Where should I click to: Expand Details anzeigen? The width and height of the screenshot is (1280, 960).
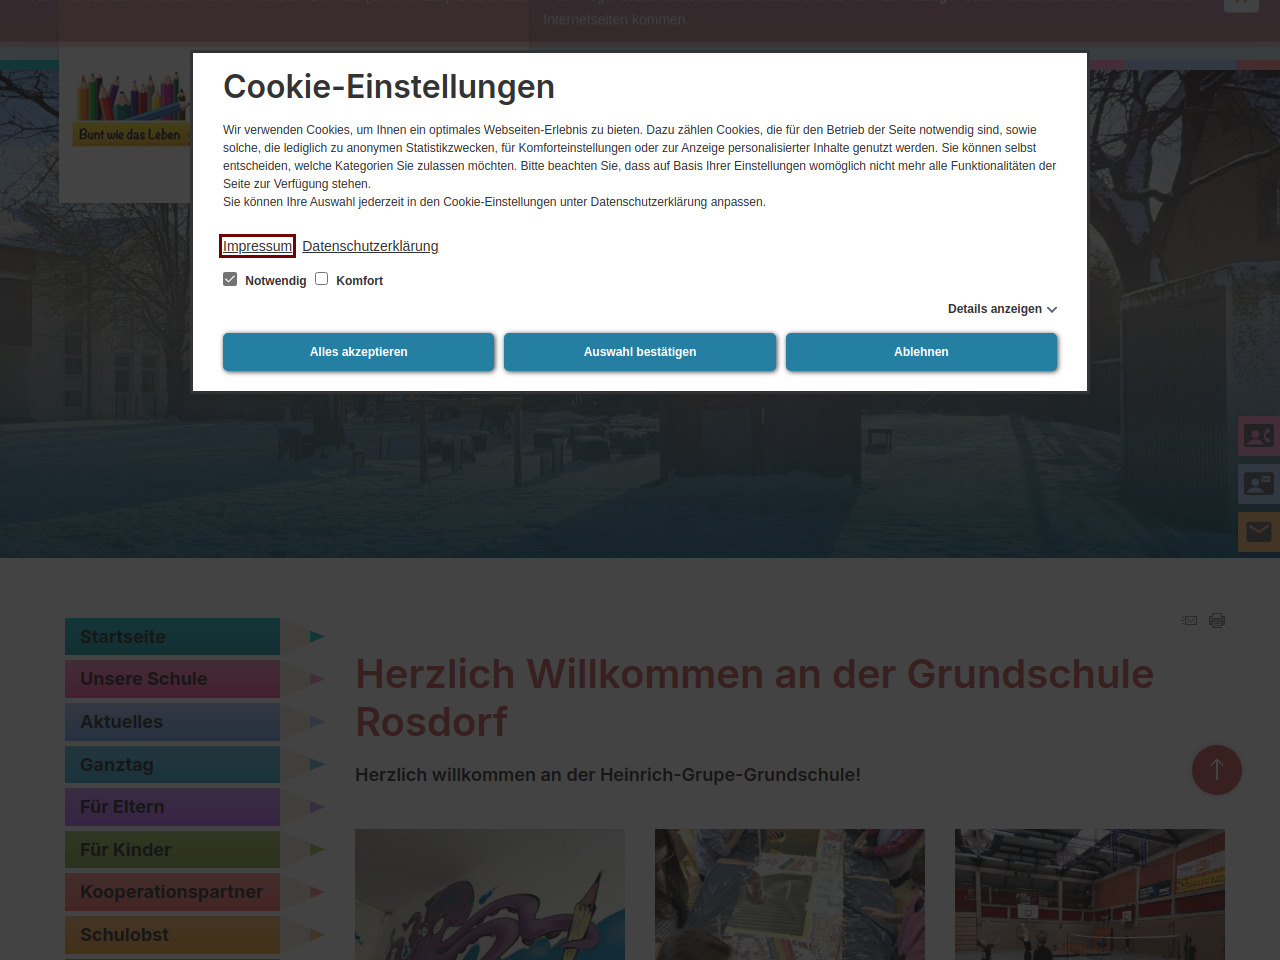1002,309
